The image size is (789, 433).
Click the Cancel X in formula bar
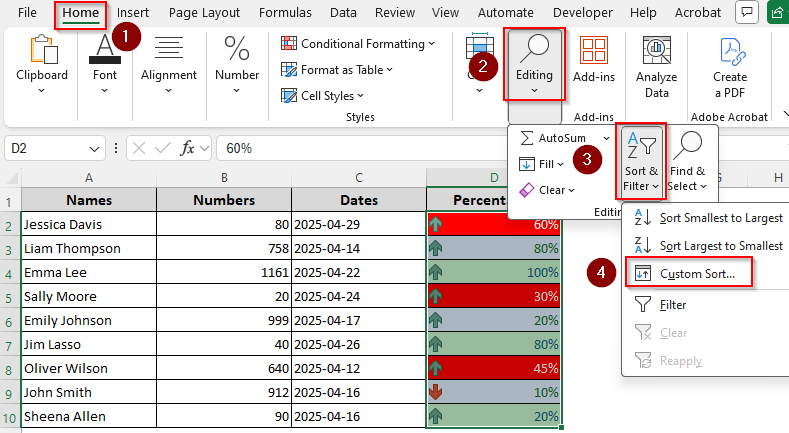(x=139, y=148)
